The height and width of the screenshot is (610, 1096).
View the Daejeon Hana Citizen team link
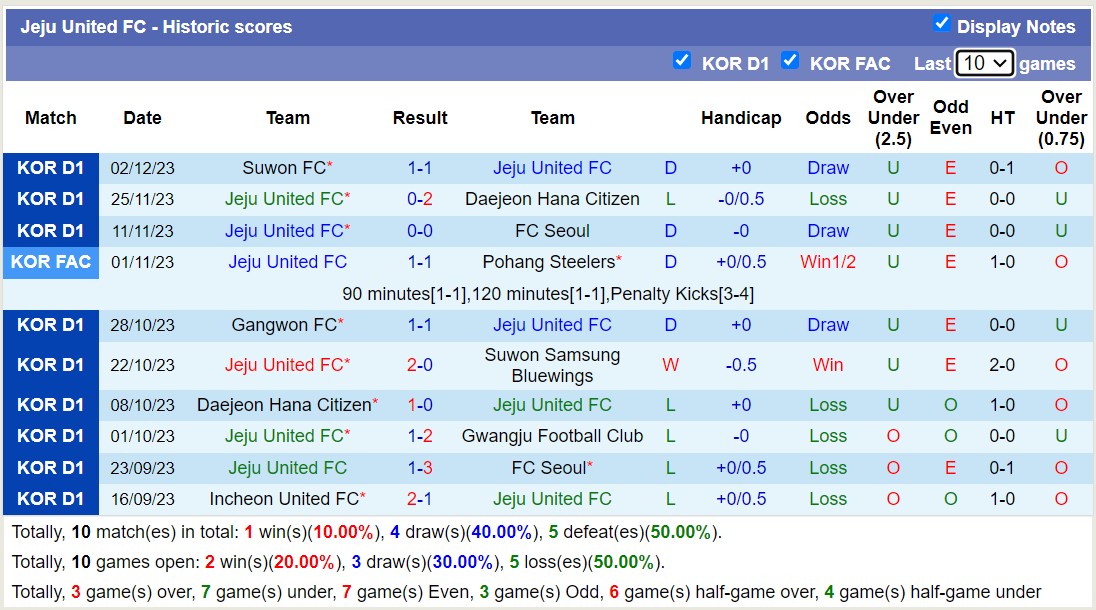[552, 199]
